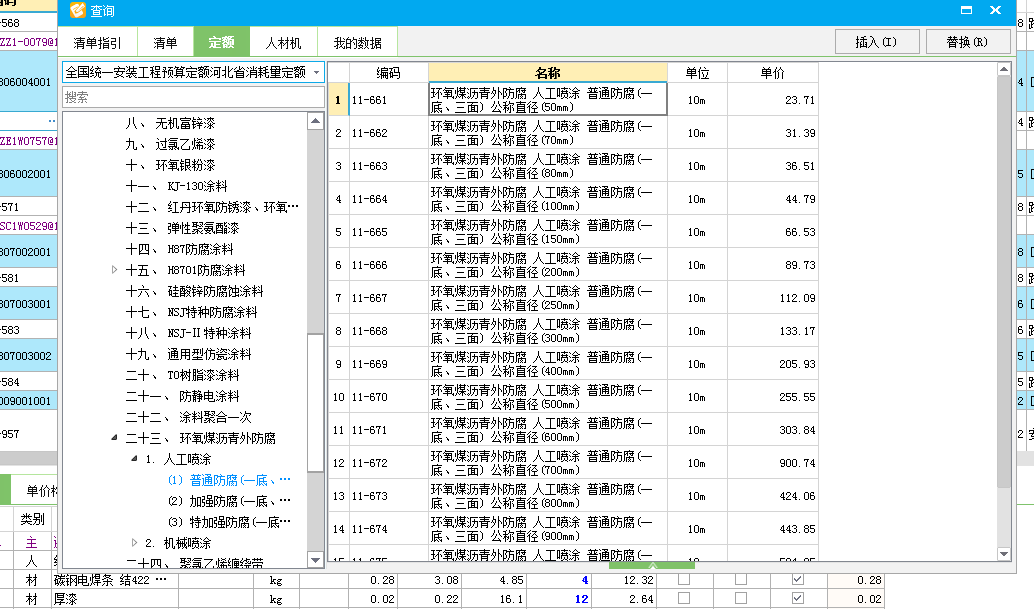This screenshot has height=609, width=1034.
Task: Open the 我的数据 tab
Action: 357,43
